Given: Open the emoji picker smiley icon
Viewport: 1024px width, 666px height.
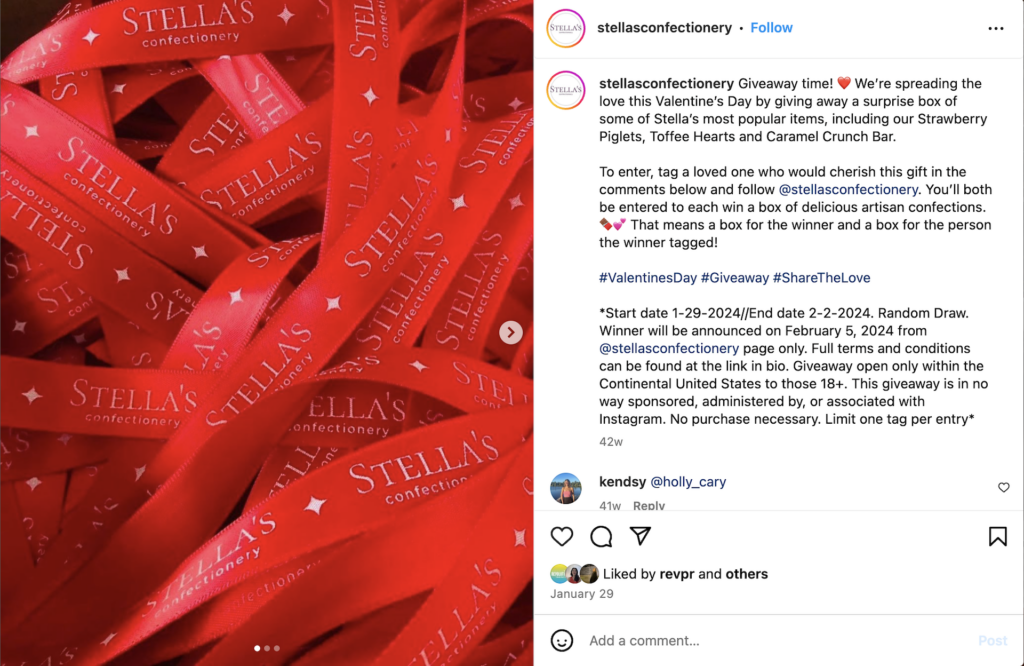Looking at the screenshot, I should [562, 641].
